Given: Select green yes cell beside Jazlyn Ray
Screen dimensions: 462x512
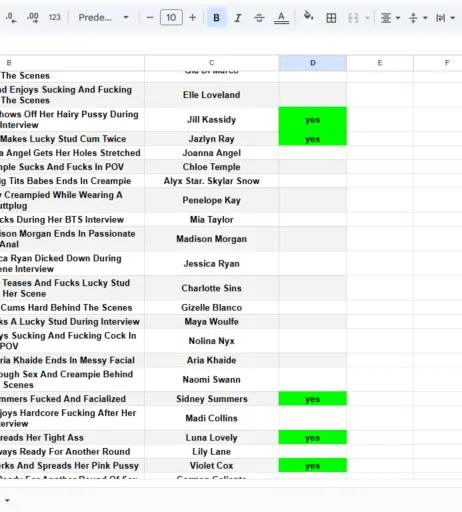Looking at the screenshot, I should click(x=313, y=139).
